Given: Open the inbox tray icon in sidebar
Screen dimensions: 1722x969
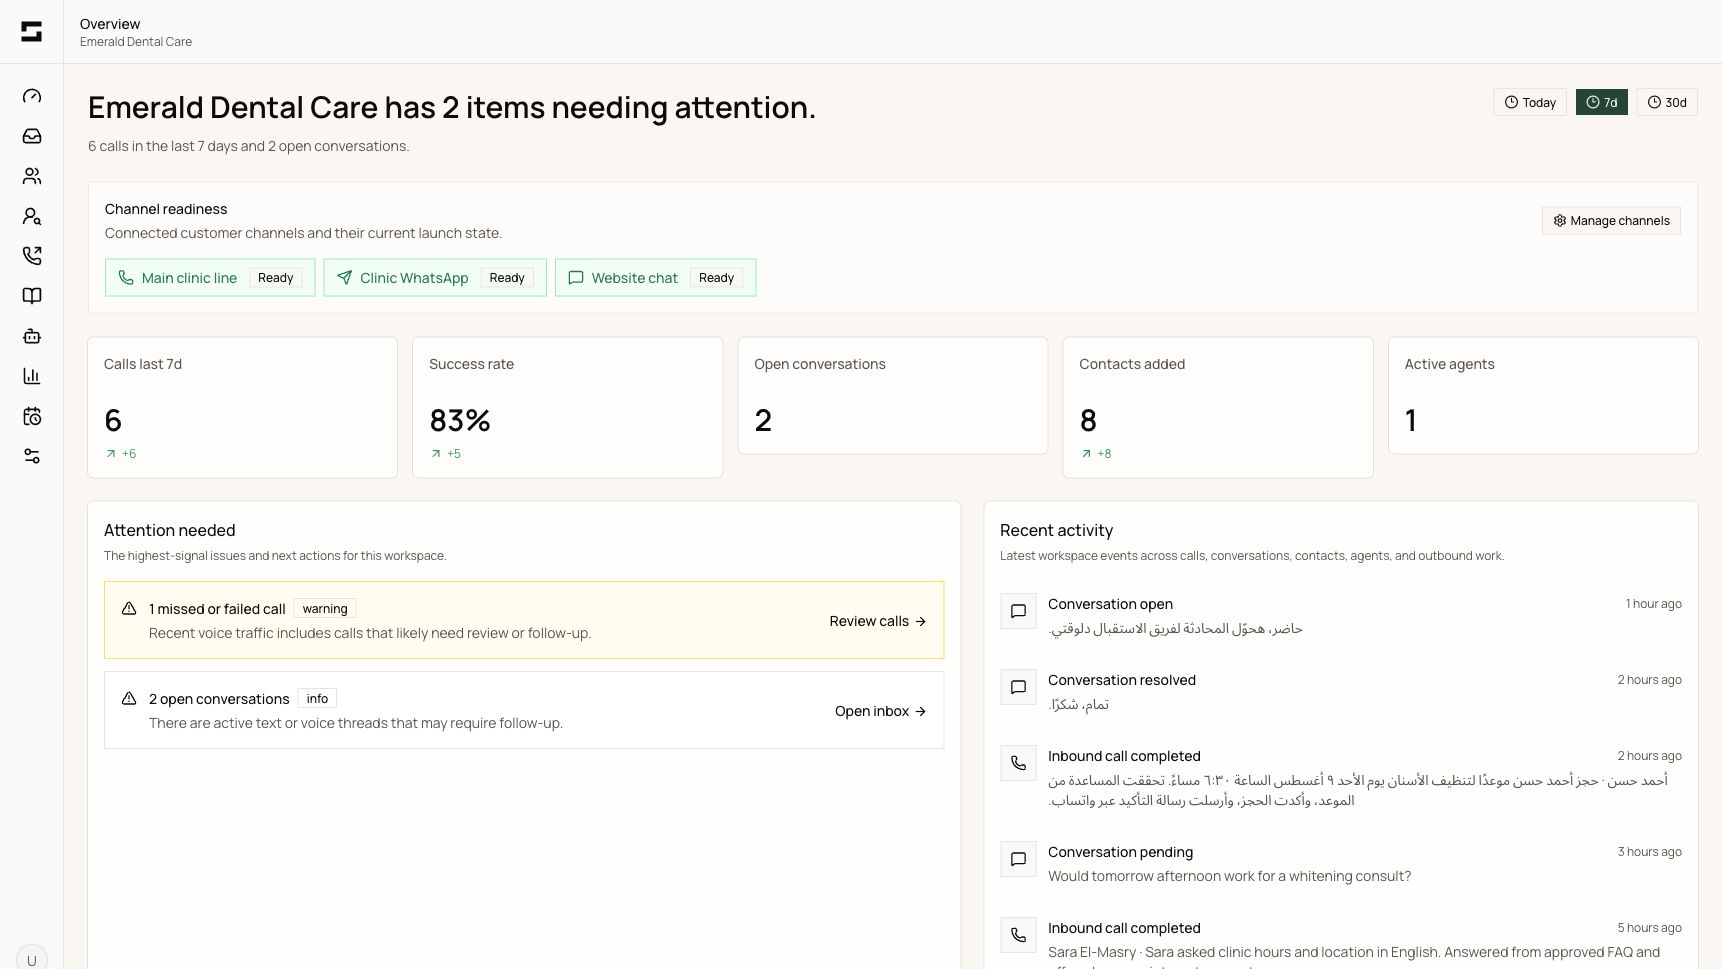Looking at the screenshot, I should 32,136.
